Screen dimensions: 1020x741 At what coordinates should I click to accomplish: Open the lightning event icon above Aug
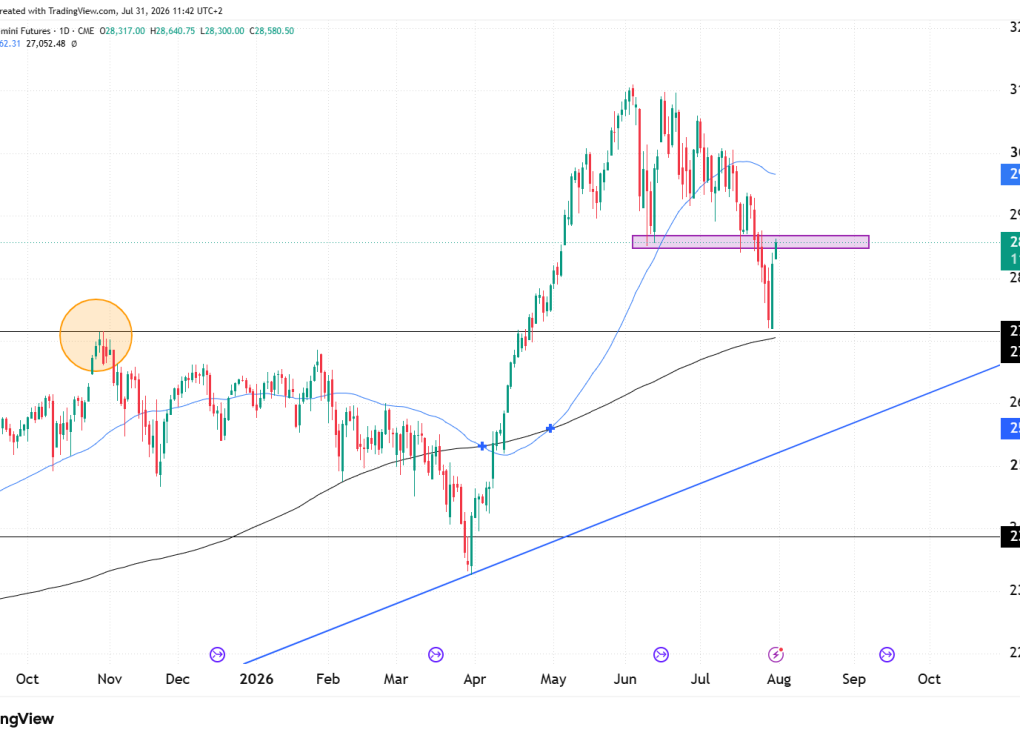pos(775,654)
